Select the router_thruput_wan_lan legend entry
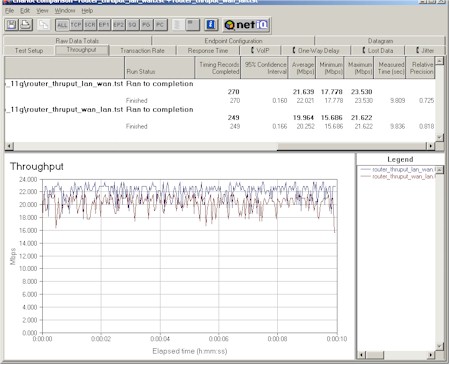This screenshot has width=450, height=365. [398, 176]
